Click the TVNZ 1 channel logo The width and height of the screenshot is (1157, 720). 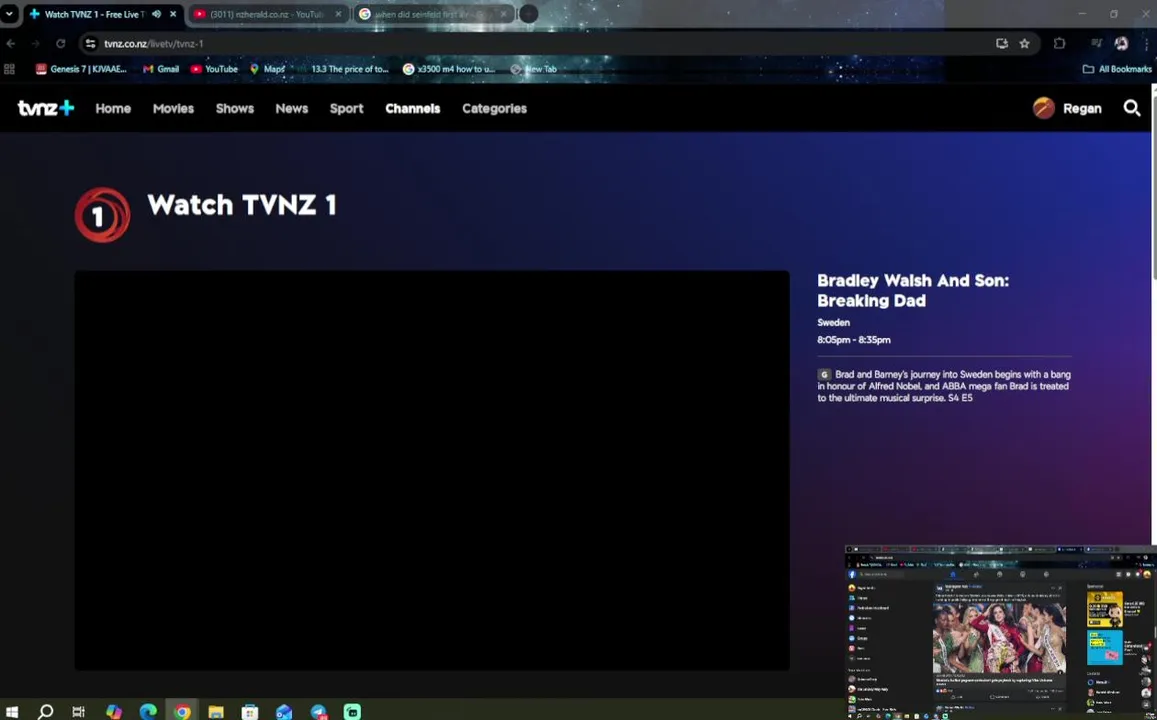(103, 215)
